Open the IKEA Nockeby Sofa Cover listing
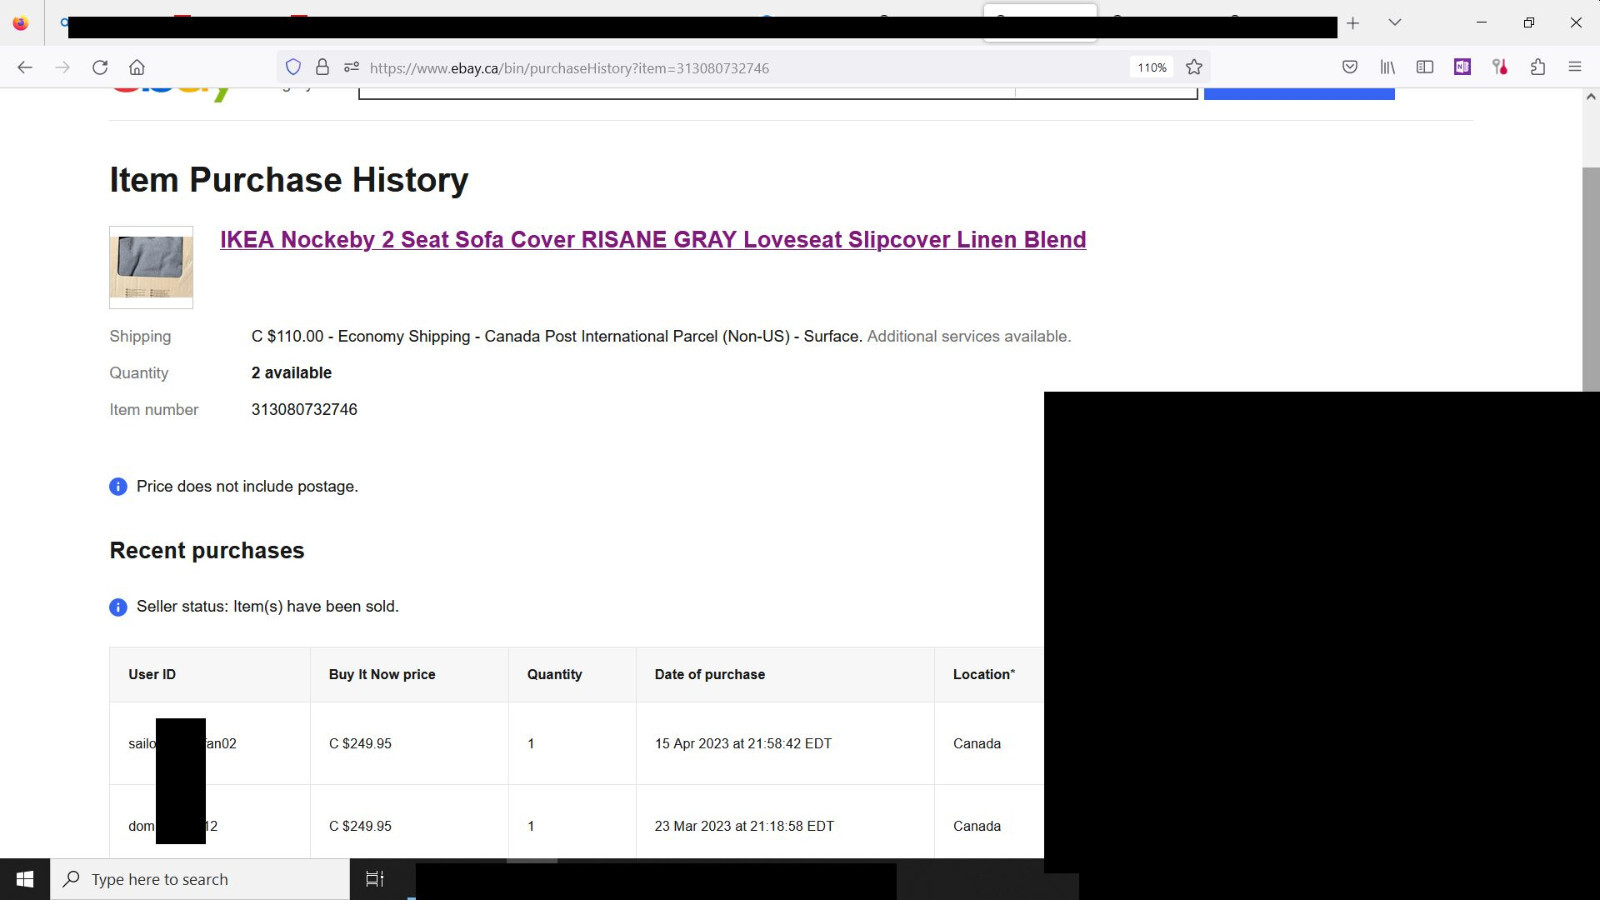This screenshot has height=900, width=1600. coord(653,240)
